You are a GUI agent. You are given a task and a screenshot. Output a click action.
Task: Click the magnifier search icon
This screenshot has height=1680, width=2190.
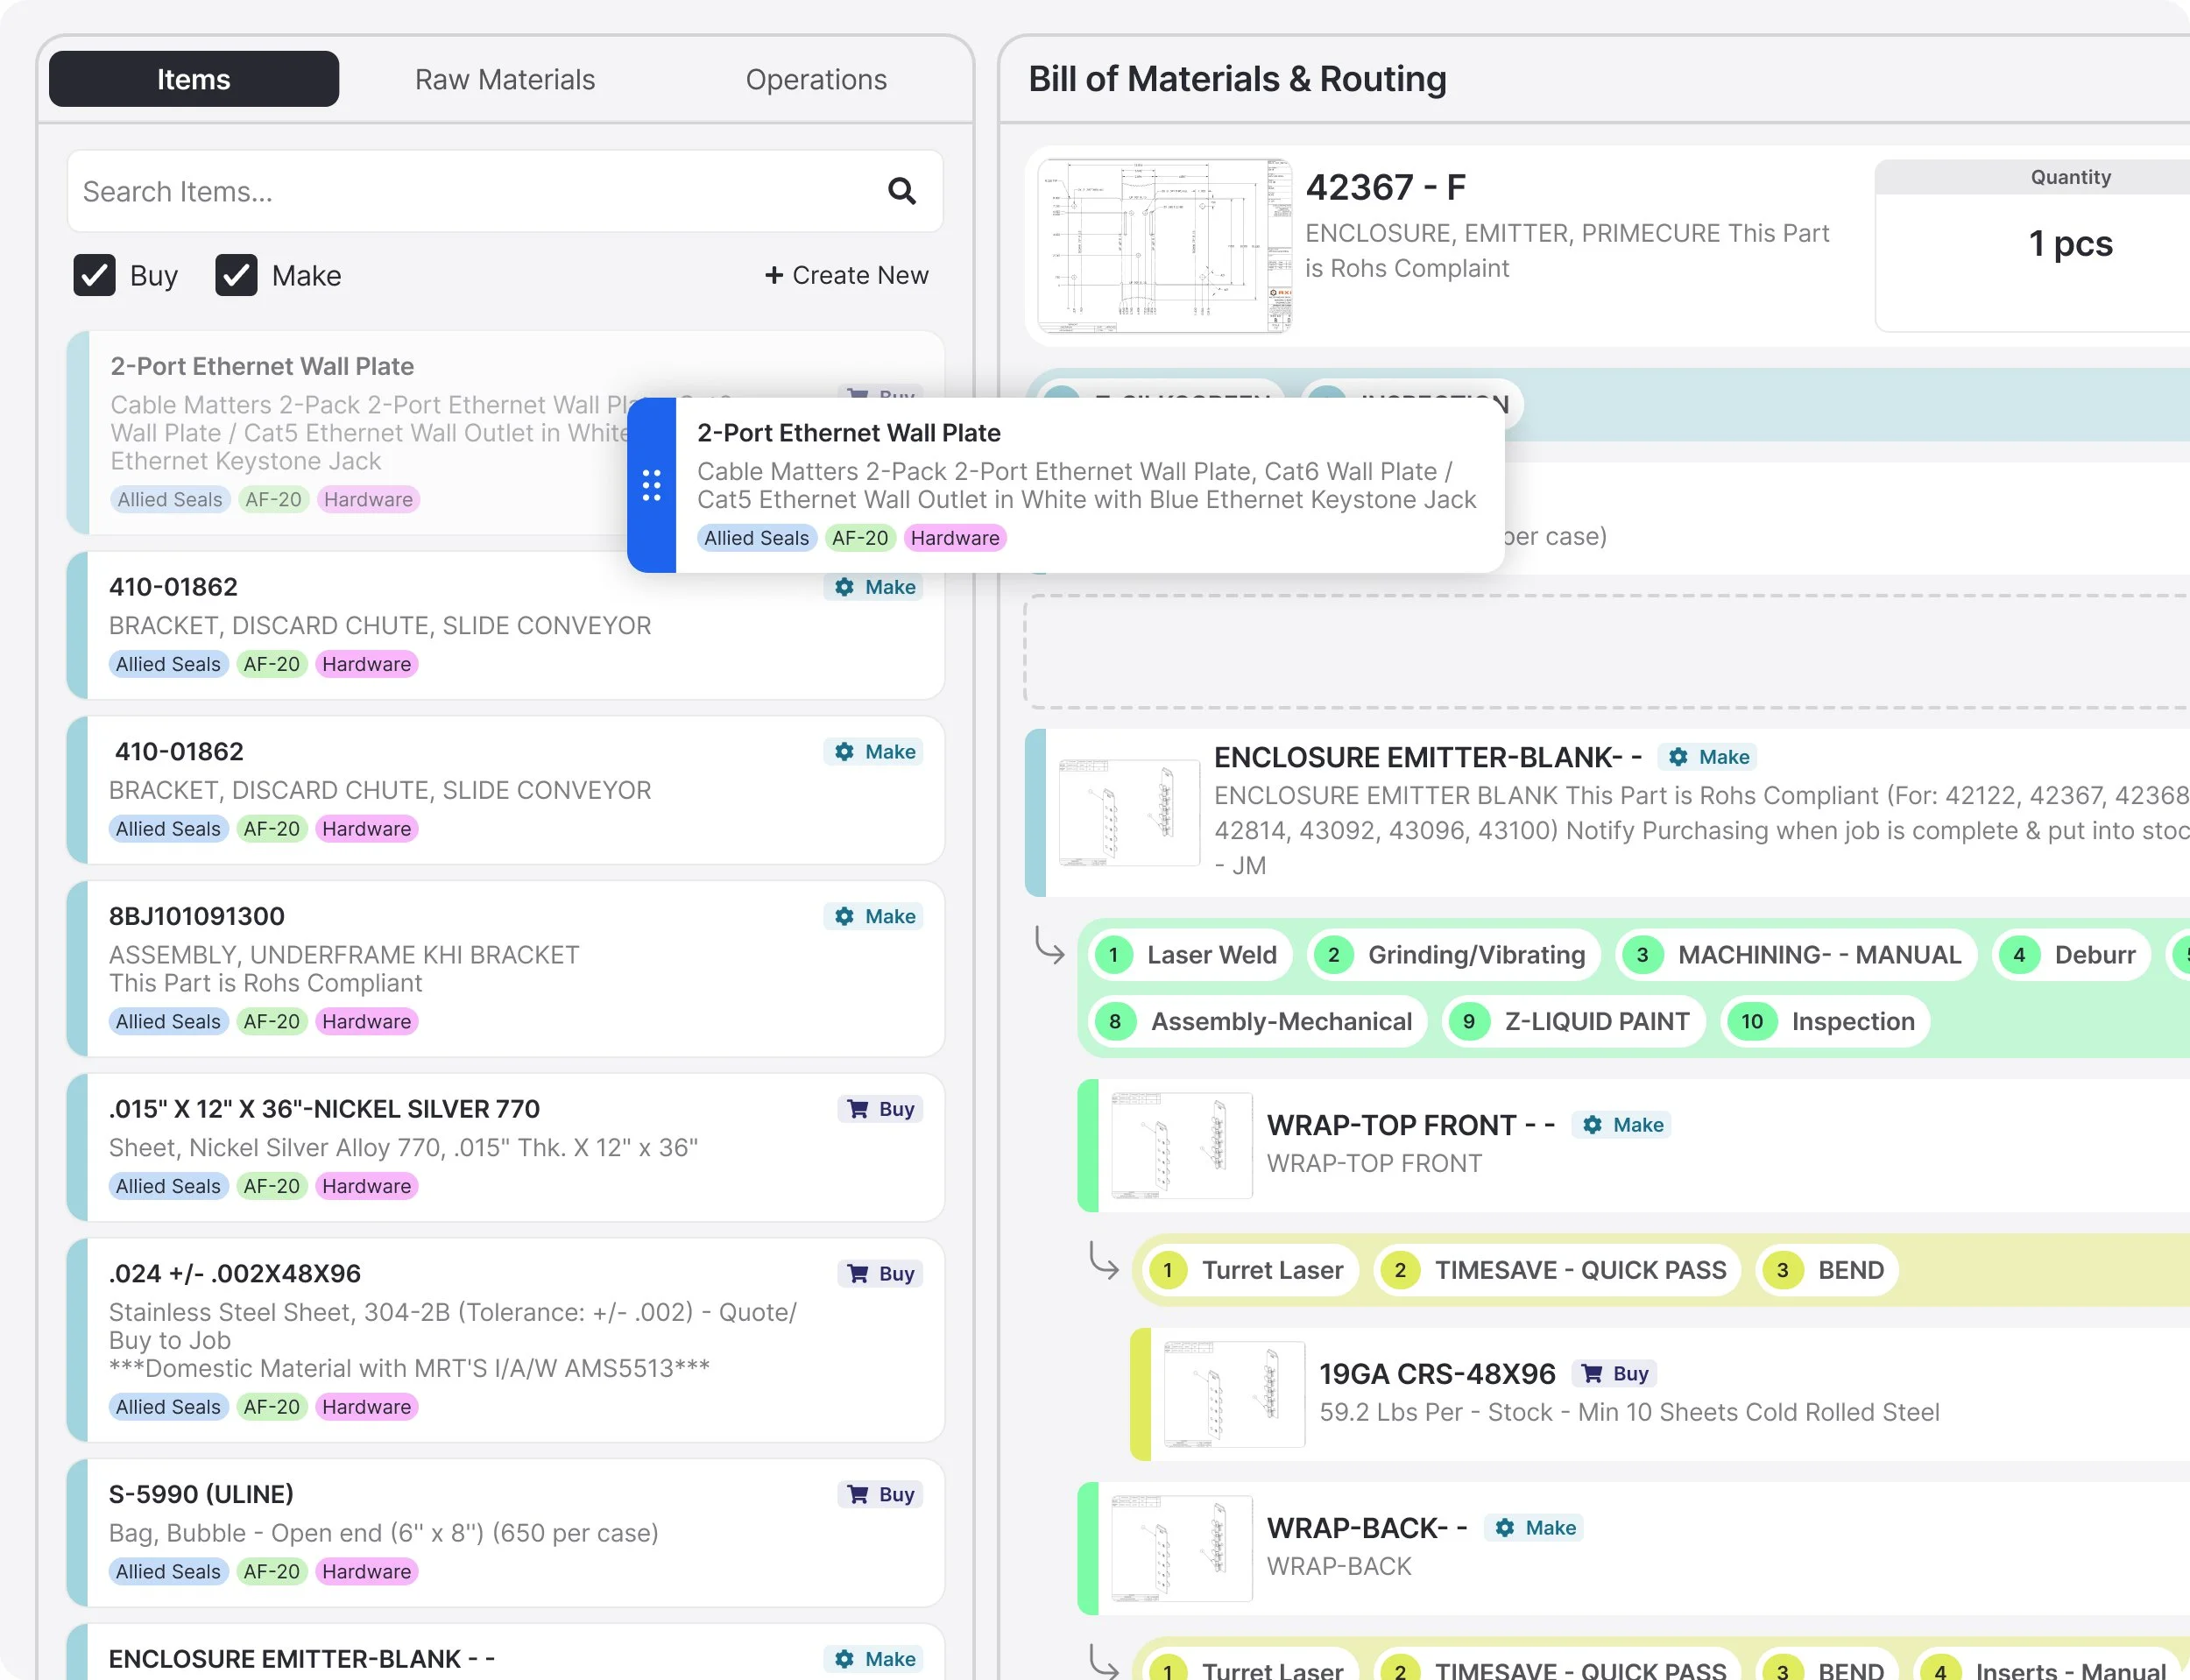[902, 191]
